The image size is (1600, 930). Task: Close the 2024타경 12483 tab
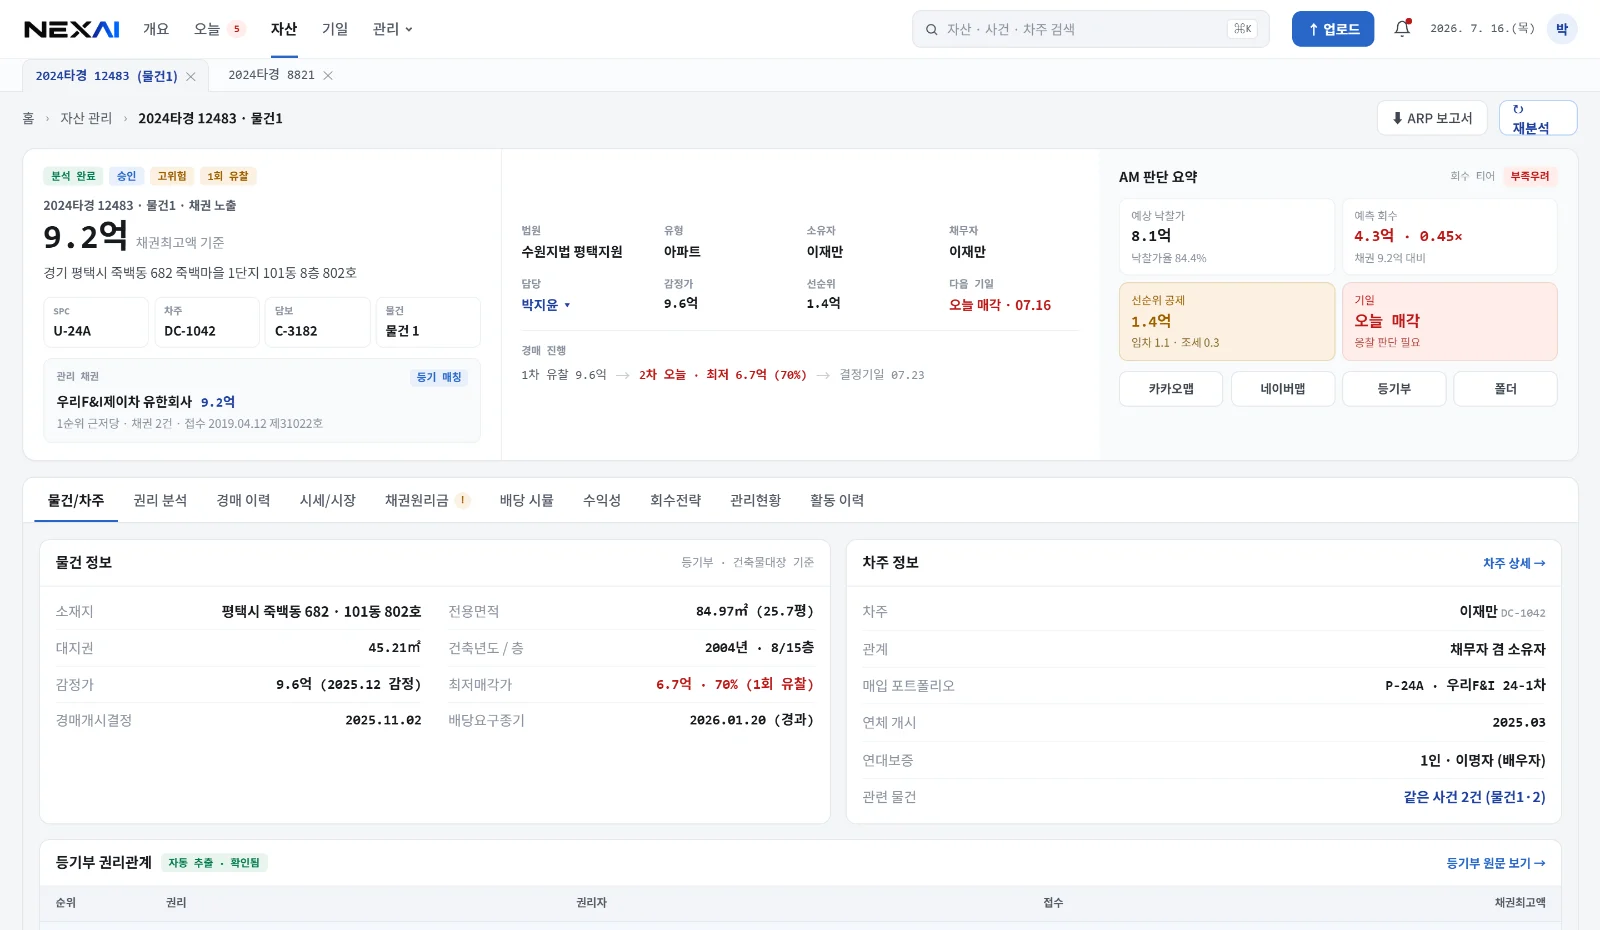191,76
